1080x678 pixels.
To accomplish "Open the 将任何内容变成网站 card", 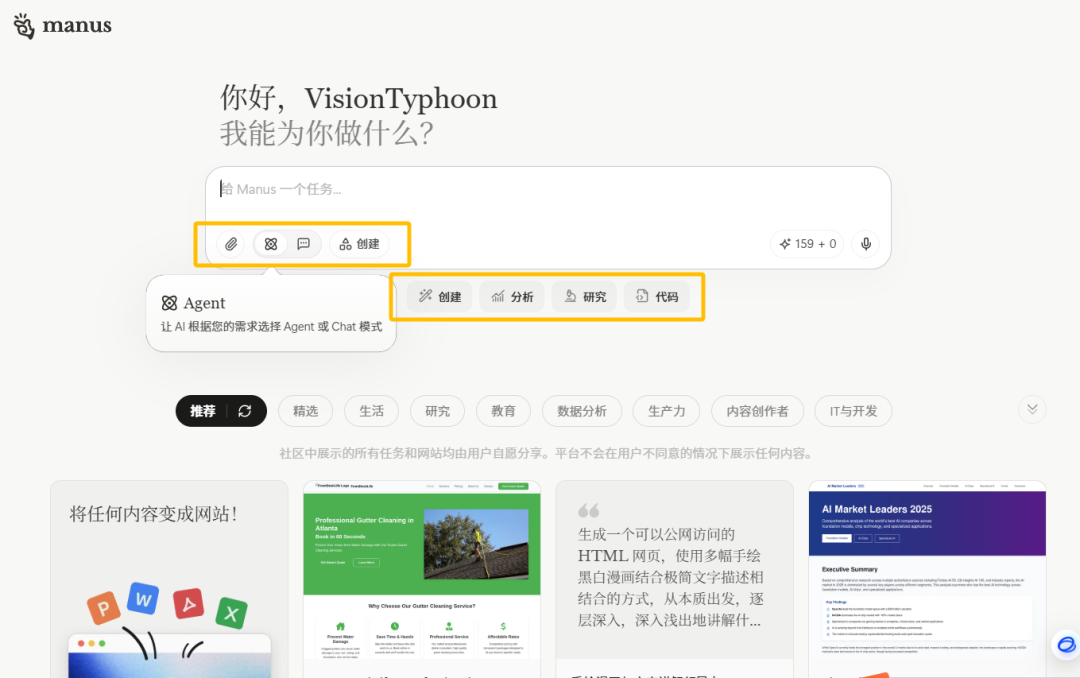I will coord(169,579).
